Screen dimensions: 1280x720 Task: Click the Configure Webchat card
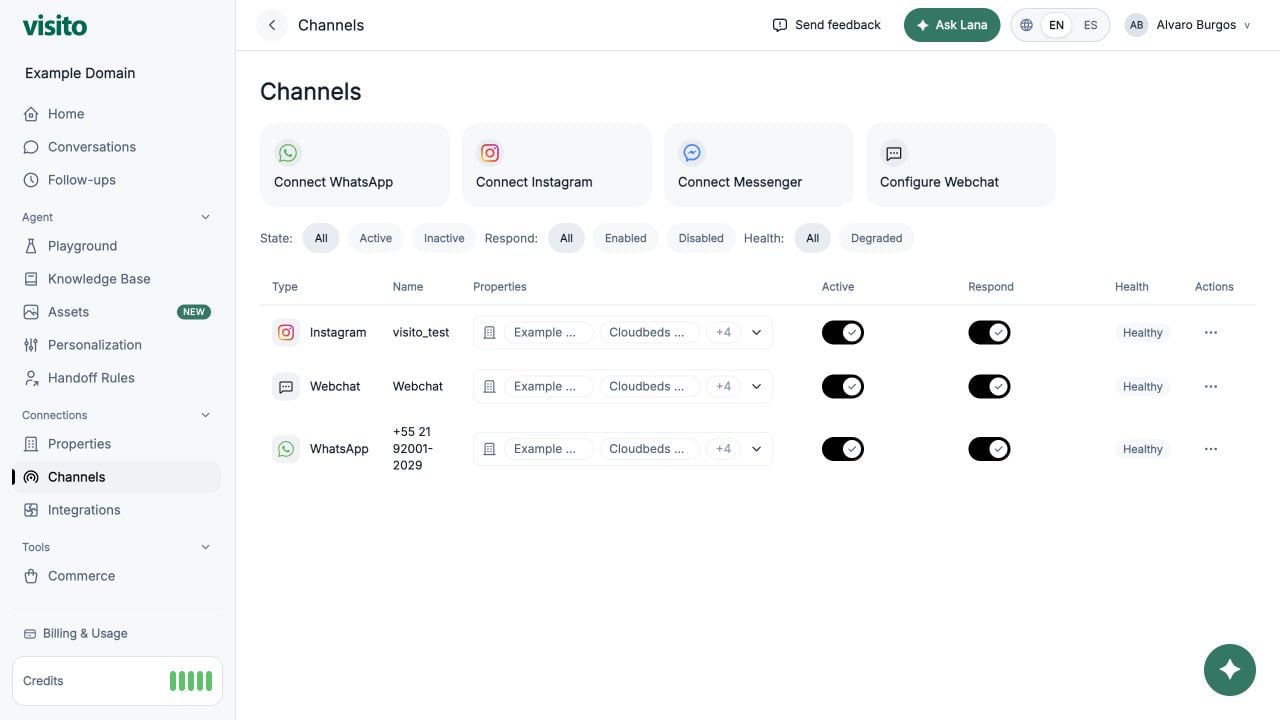pos(961,165)
